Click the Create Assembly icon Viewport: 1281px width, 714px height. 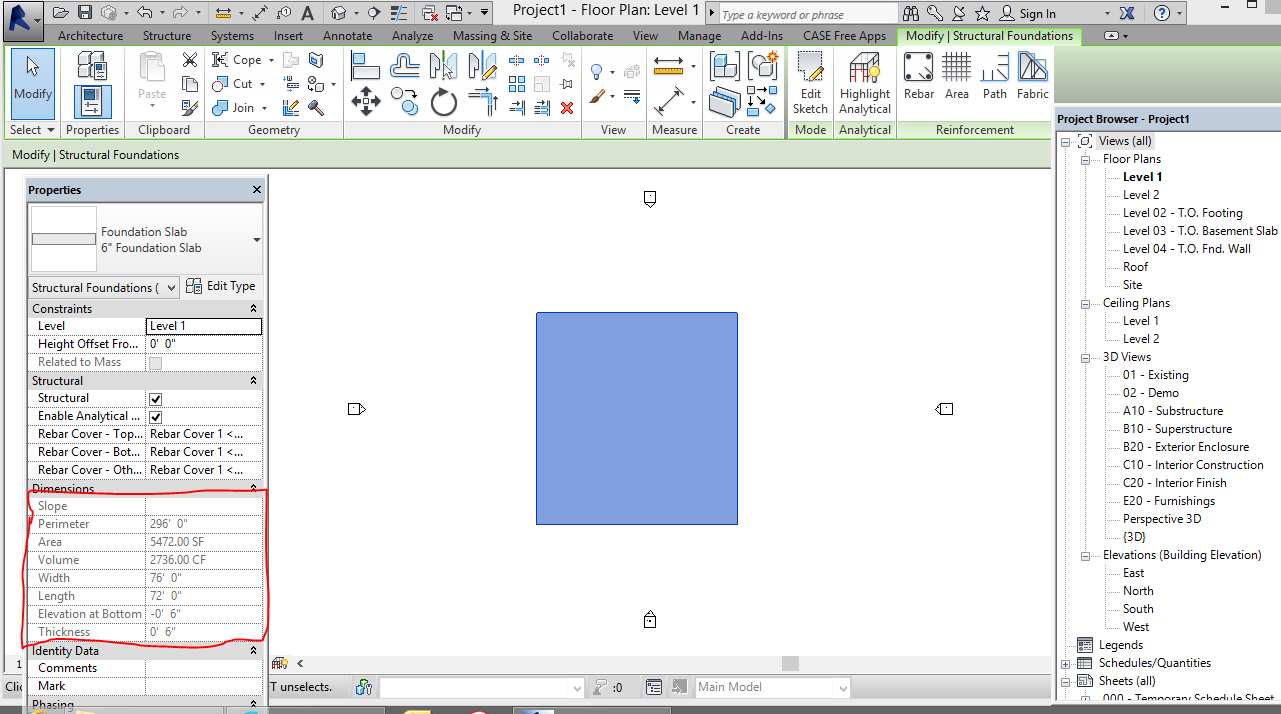point(724,66)
